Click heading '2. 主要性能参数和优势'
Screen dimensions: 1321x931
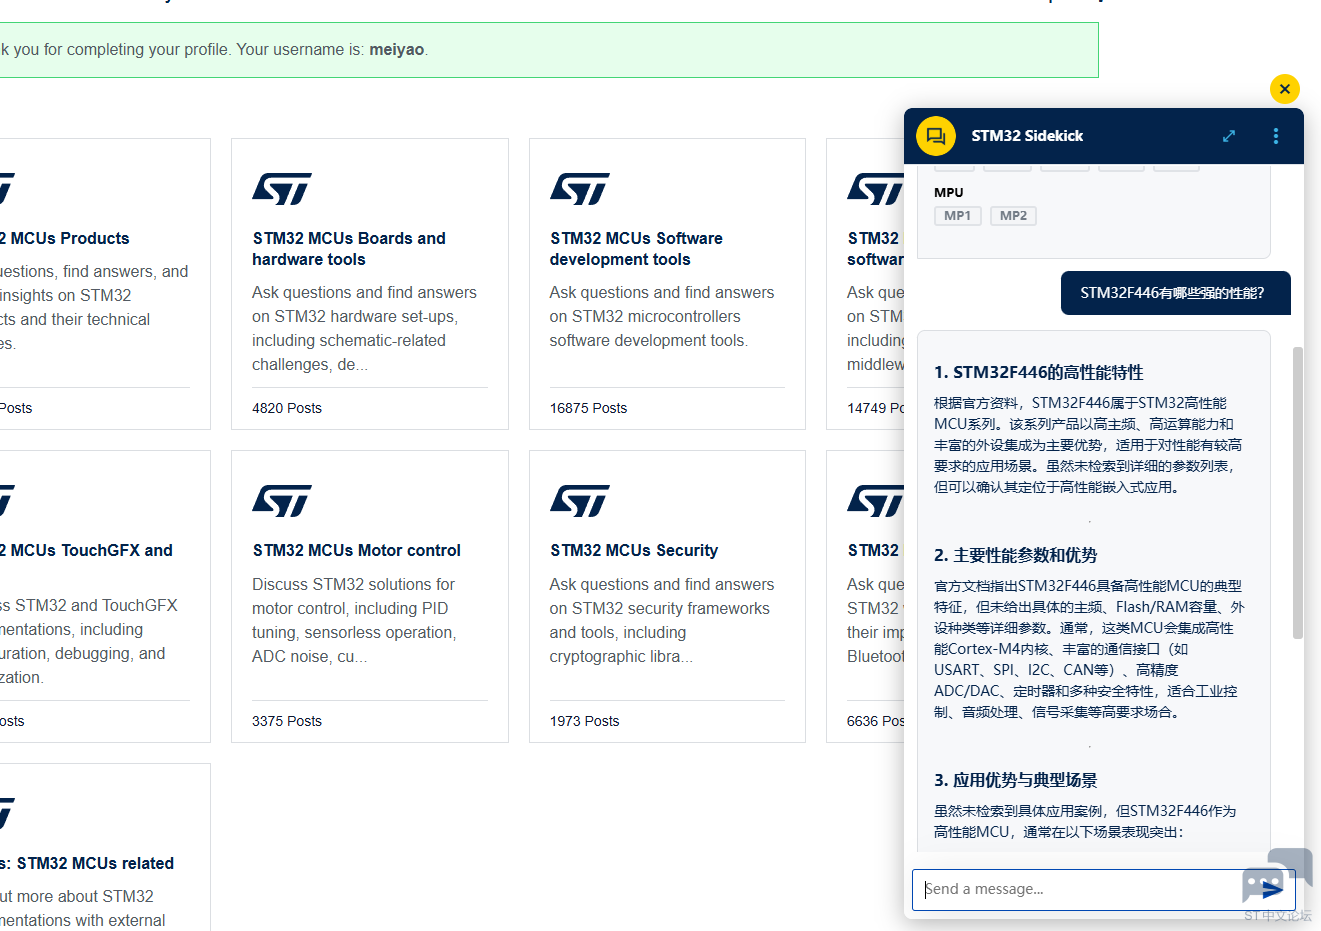pyautogui.click(x=1015, y=556)
